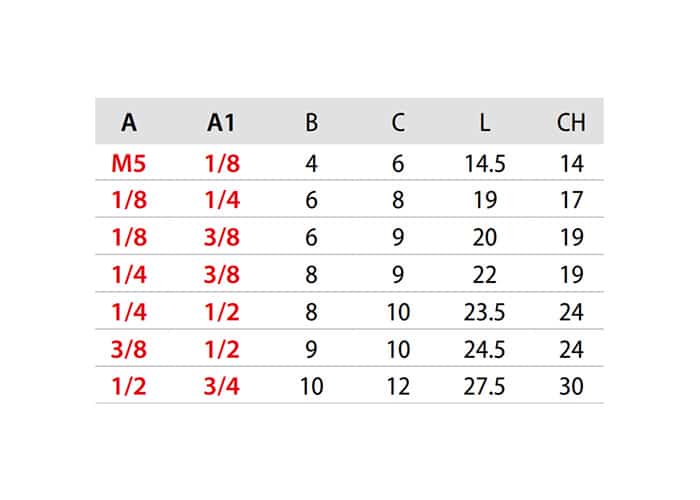The height and width of the screenshot is (500, 700).
Task: Click the L column header
Action: (x=485, y=122)
